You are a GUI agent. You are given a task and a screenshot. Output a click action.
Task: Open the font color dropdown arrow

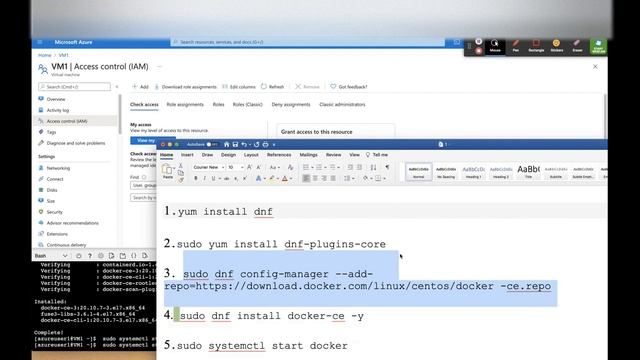pyautogui.click(x=291, y=179)
